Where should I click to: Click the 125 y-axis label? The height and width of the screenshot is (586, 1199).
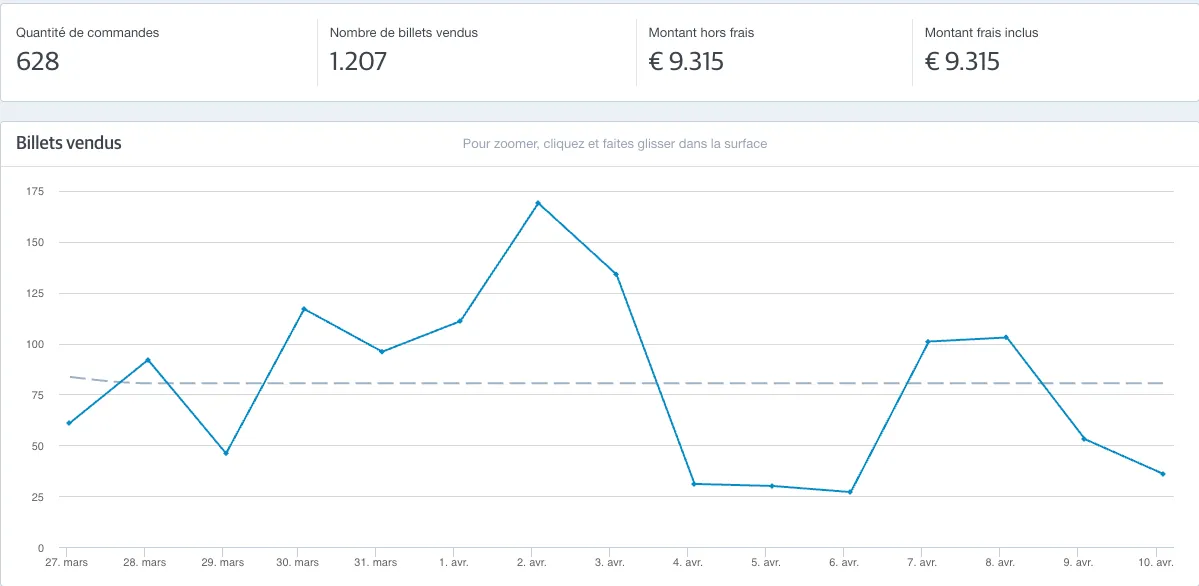pyautogui.click(x=35, y=293)
